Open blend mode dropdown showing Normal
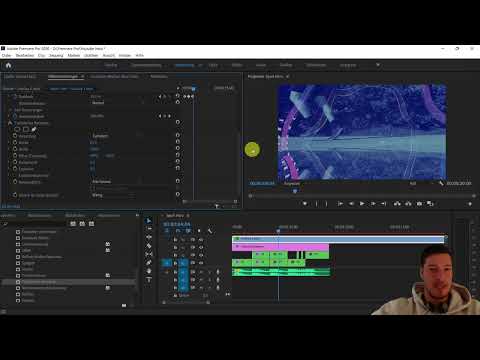This screenshot has width=480, height=360. point(117,103)
